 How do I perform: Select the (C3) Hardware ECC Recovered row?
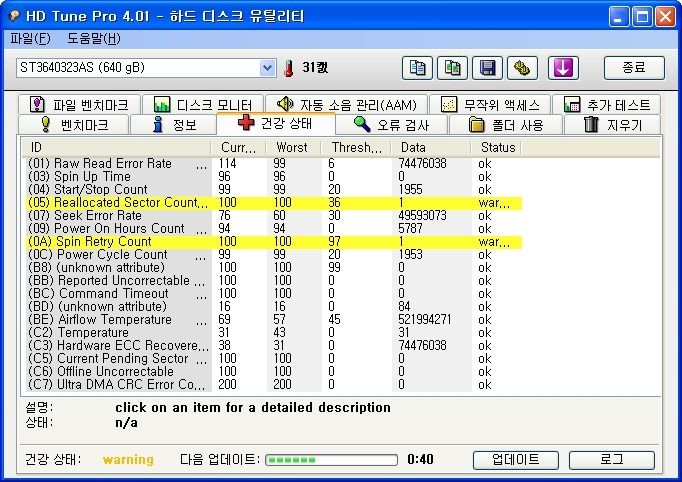[272, 346]
